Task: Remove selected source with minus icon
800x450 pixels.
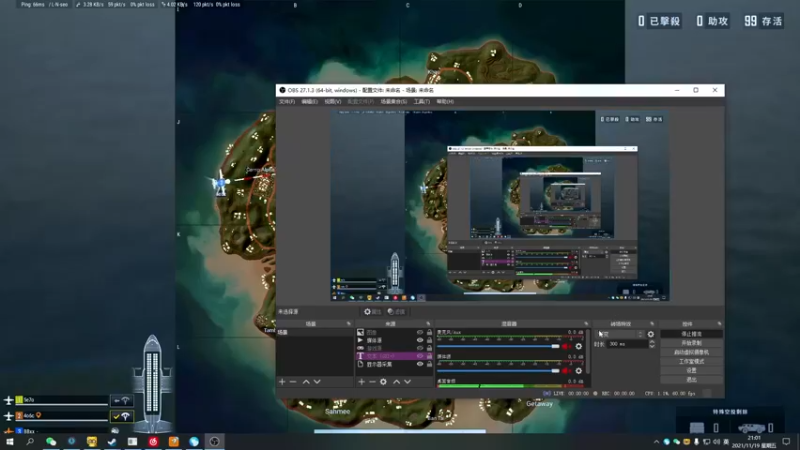Action: point(372,382)
